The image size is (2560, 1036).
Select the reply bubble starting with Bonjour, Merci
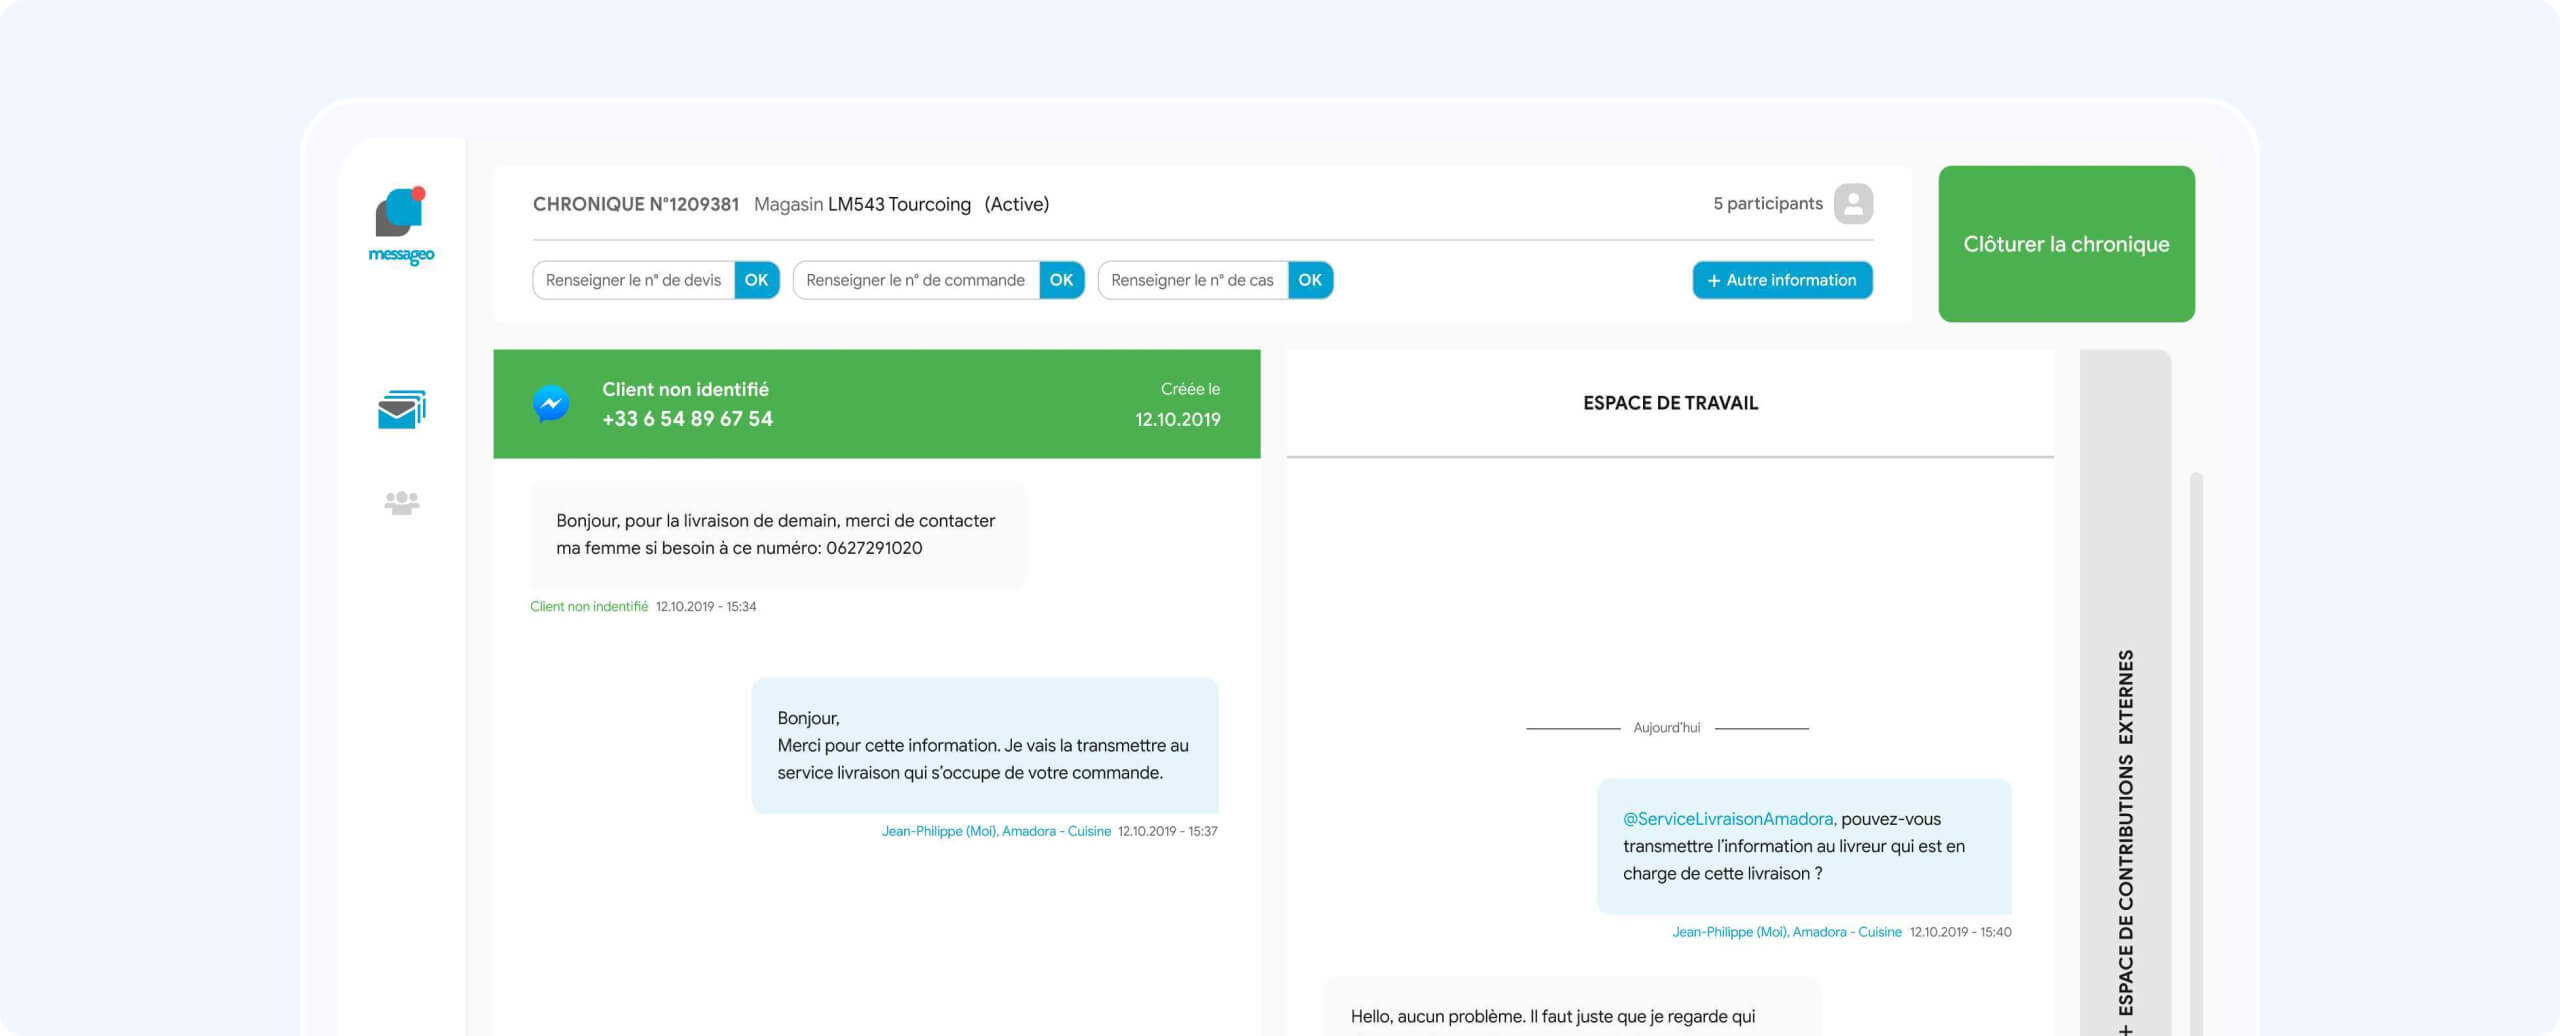[x=985, y=746]
